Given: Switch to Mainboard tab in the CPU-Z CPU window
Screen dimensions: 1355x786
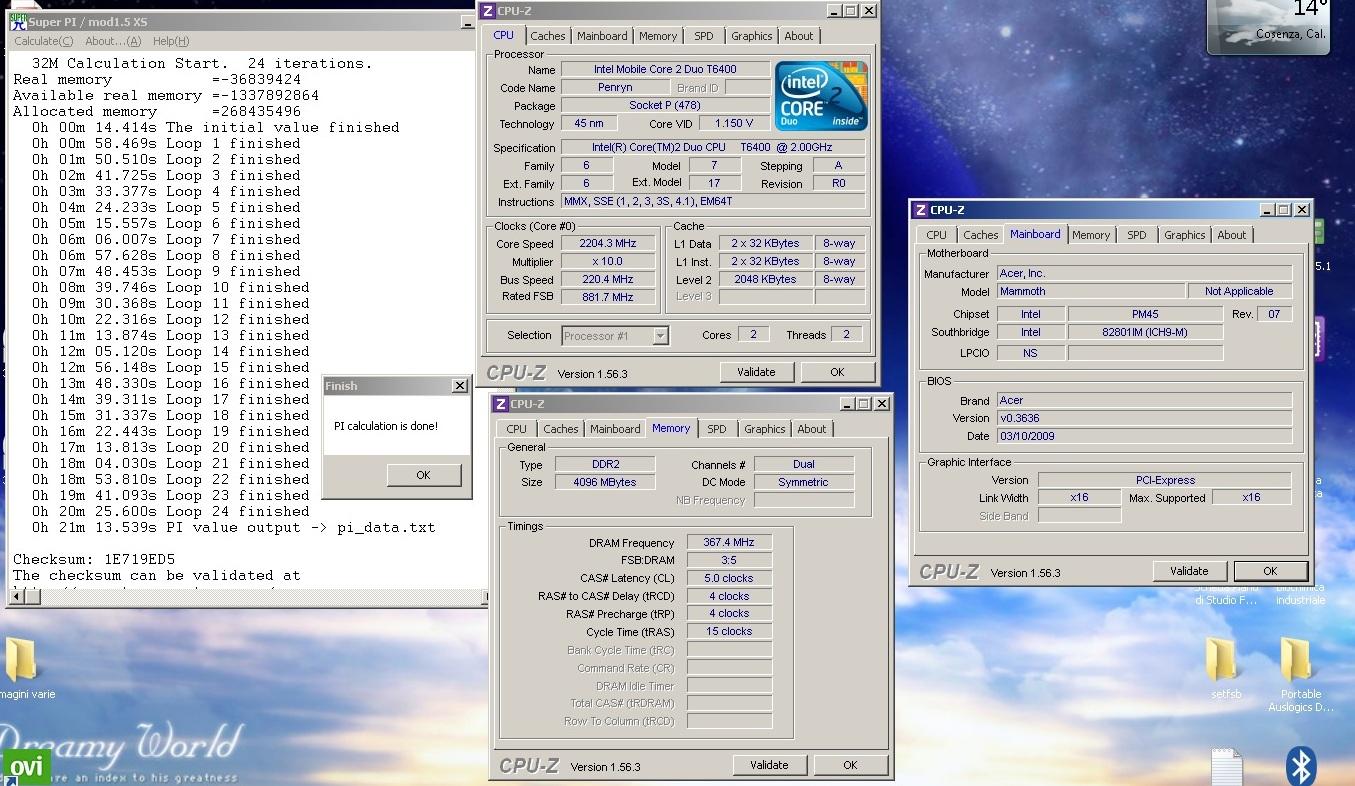Looking at the screenshot, I should (x=602, y=36).
